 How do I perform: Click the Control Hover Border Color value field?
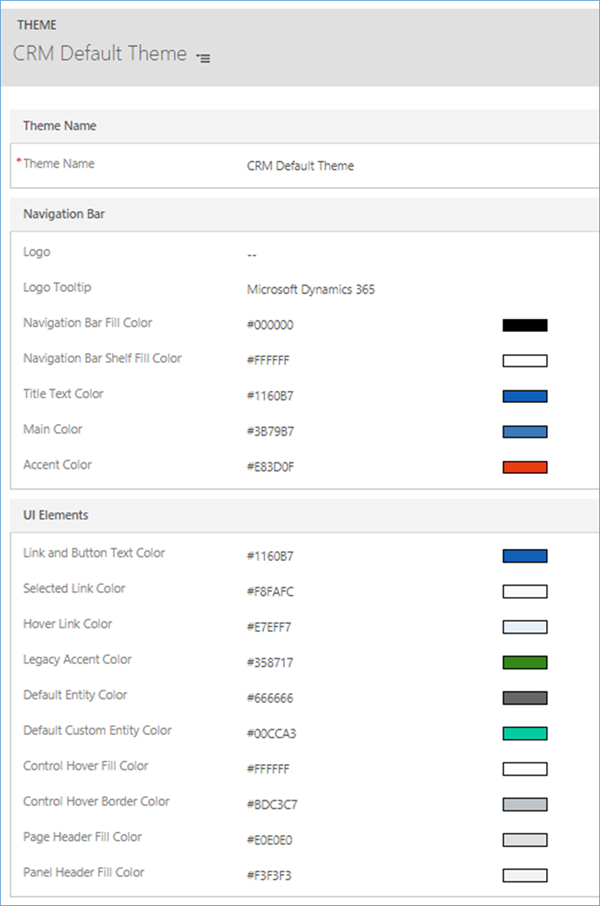(x=271, y=804)
